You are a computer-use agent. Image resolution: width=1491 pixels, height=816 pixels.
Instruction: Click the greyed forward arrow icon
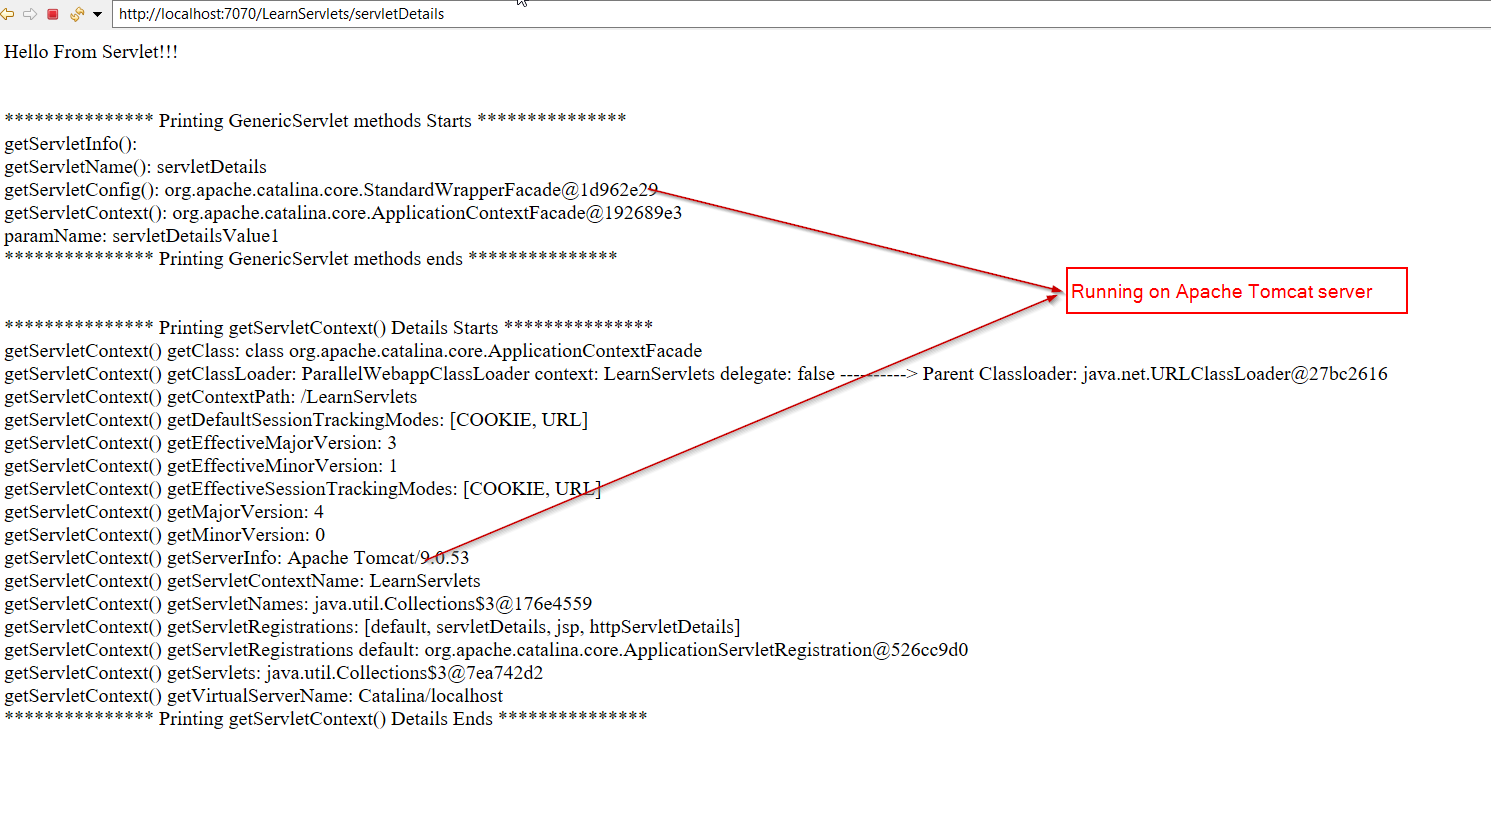tap(30, 14)
